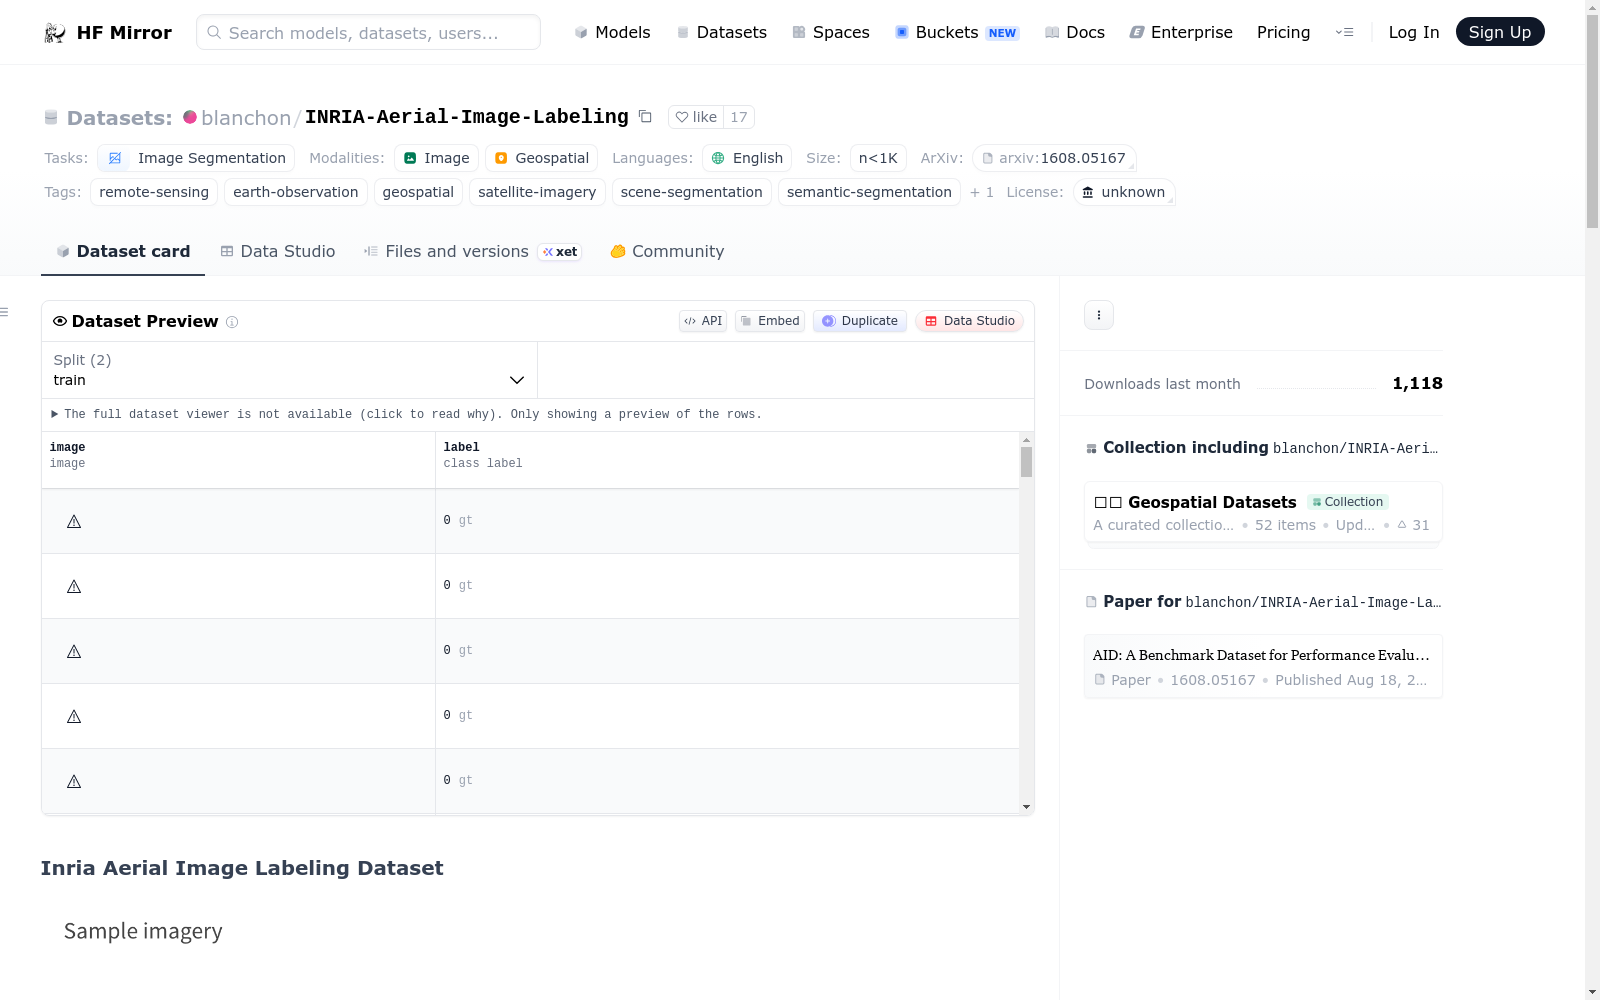The image size is (1600, 1000).
Task: Expand the full dataset viewer unavailable notice
Action: [407, 414]
